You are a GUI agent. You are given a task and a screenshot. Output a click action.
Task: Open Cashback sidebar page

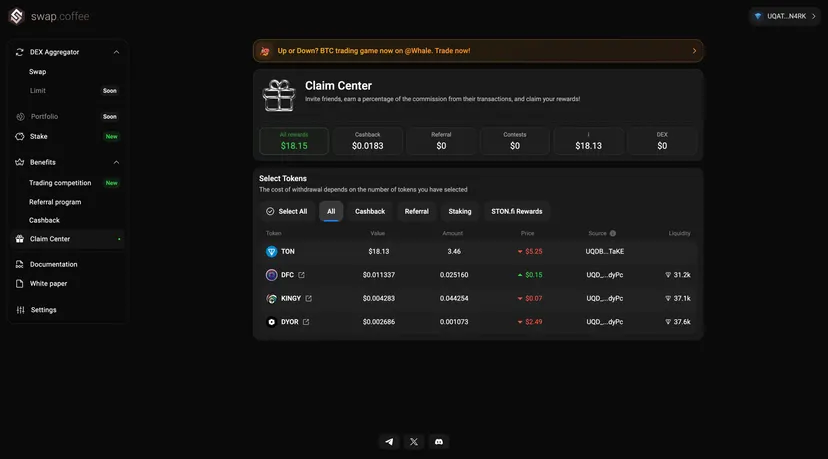click(x=44, y=220)
